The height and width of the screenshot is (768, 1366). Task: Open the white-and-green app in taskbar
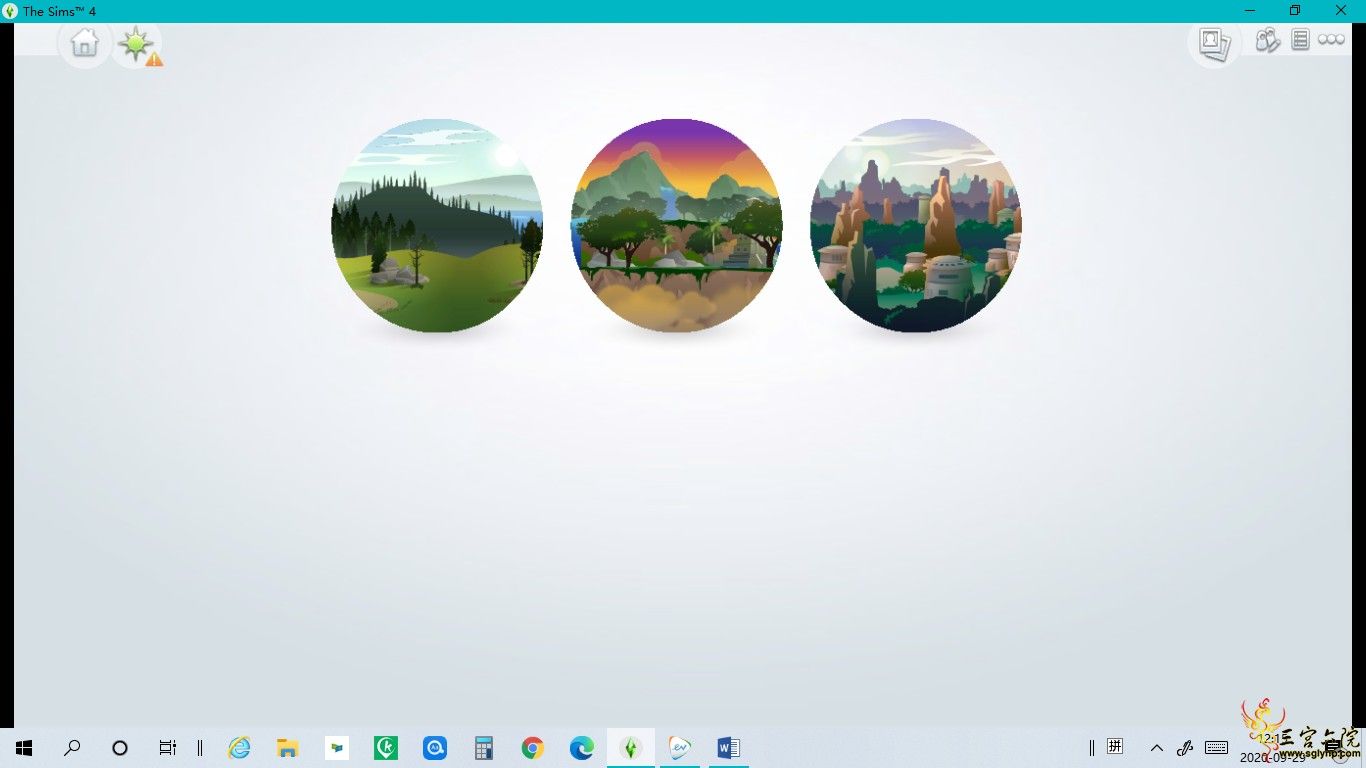337,748
